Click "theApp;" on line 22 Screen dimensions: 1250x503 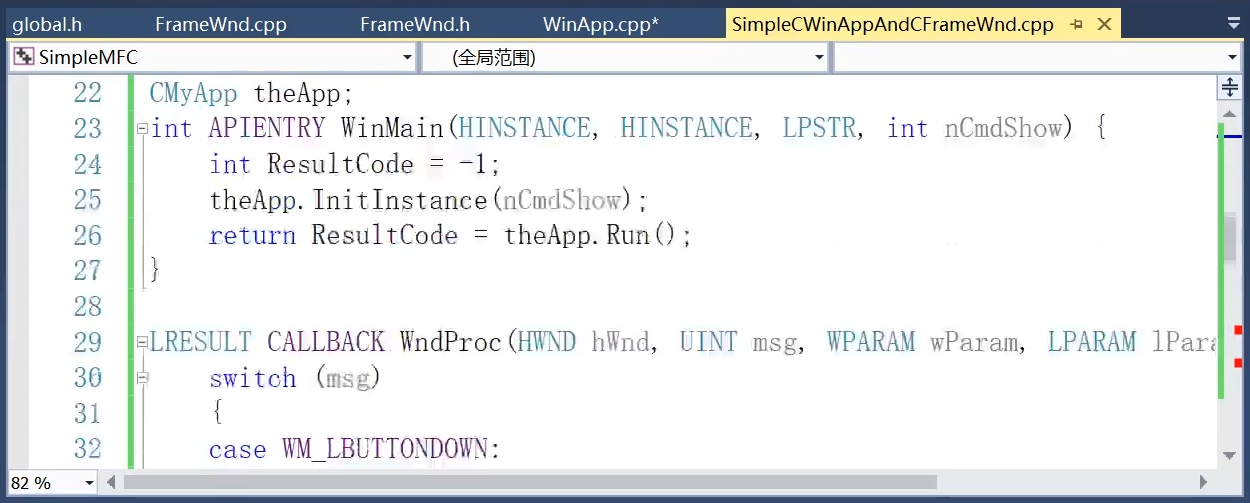(x=304, y=93)
